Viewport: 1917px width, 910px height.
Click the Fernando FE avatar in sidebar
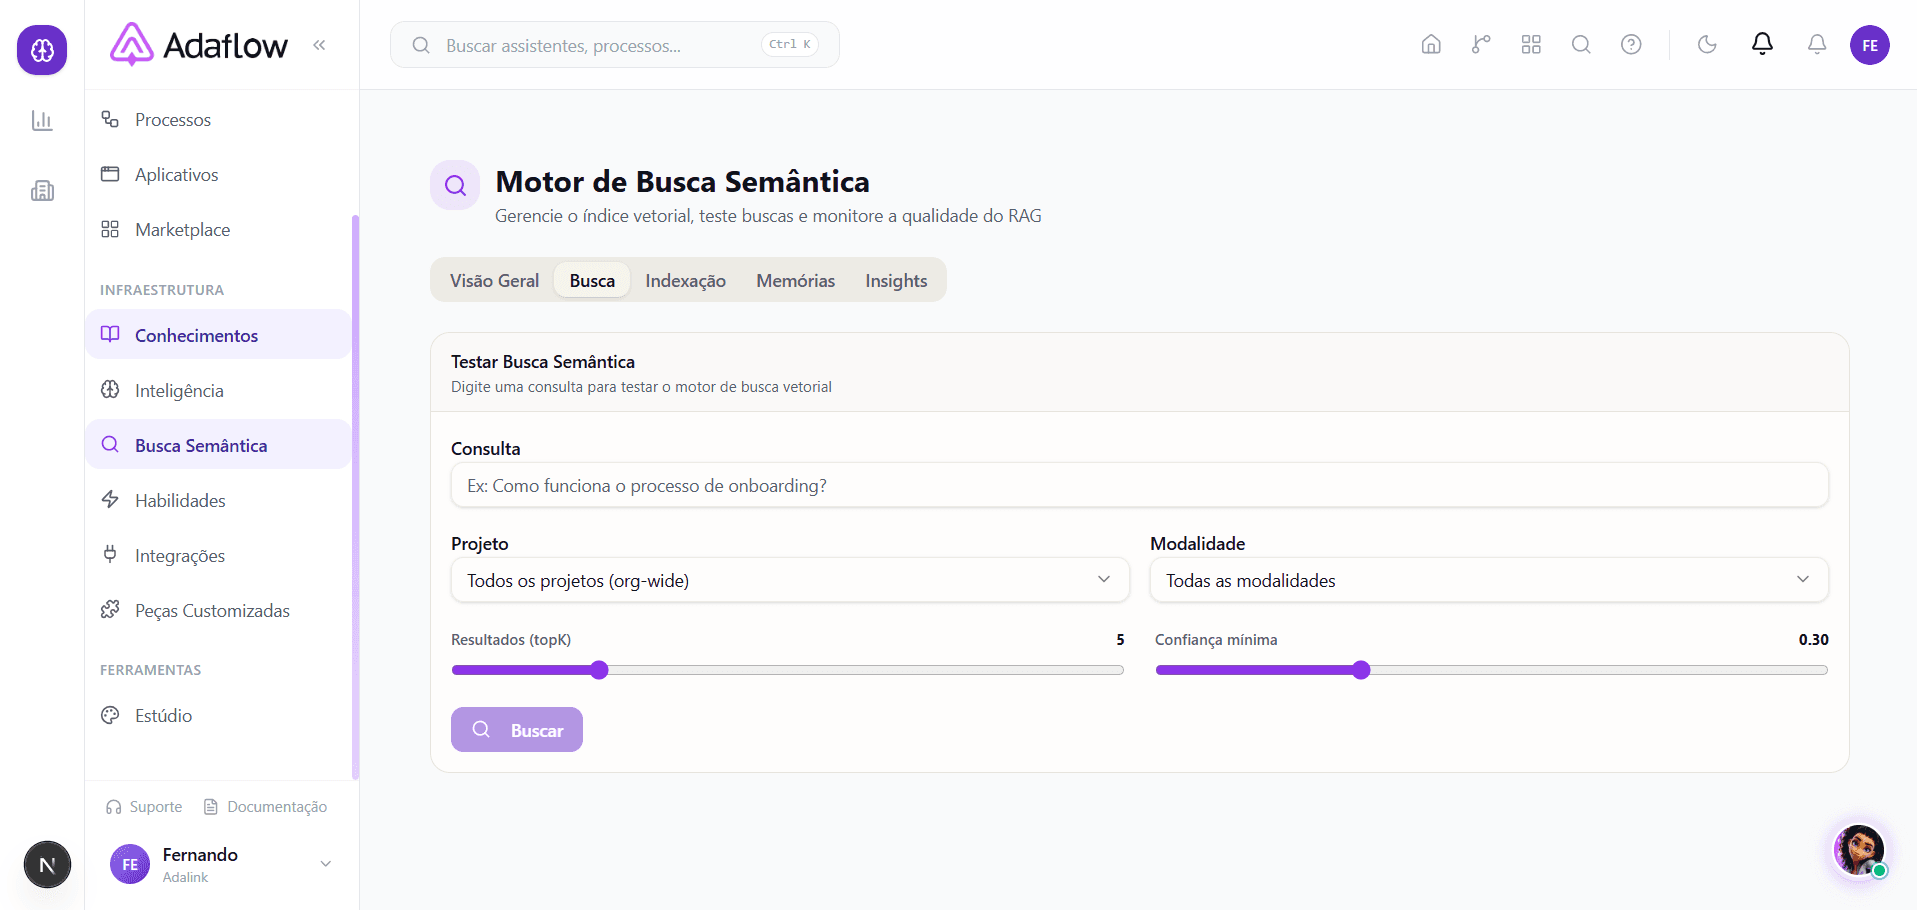pos(130,865)
